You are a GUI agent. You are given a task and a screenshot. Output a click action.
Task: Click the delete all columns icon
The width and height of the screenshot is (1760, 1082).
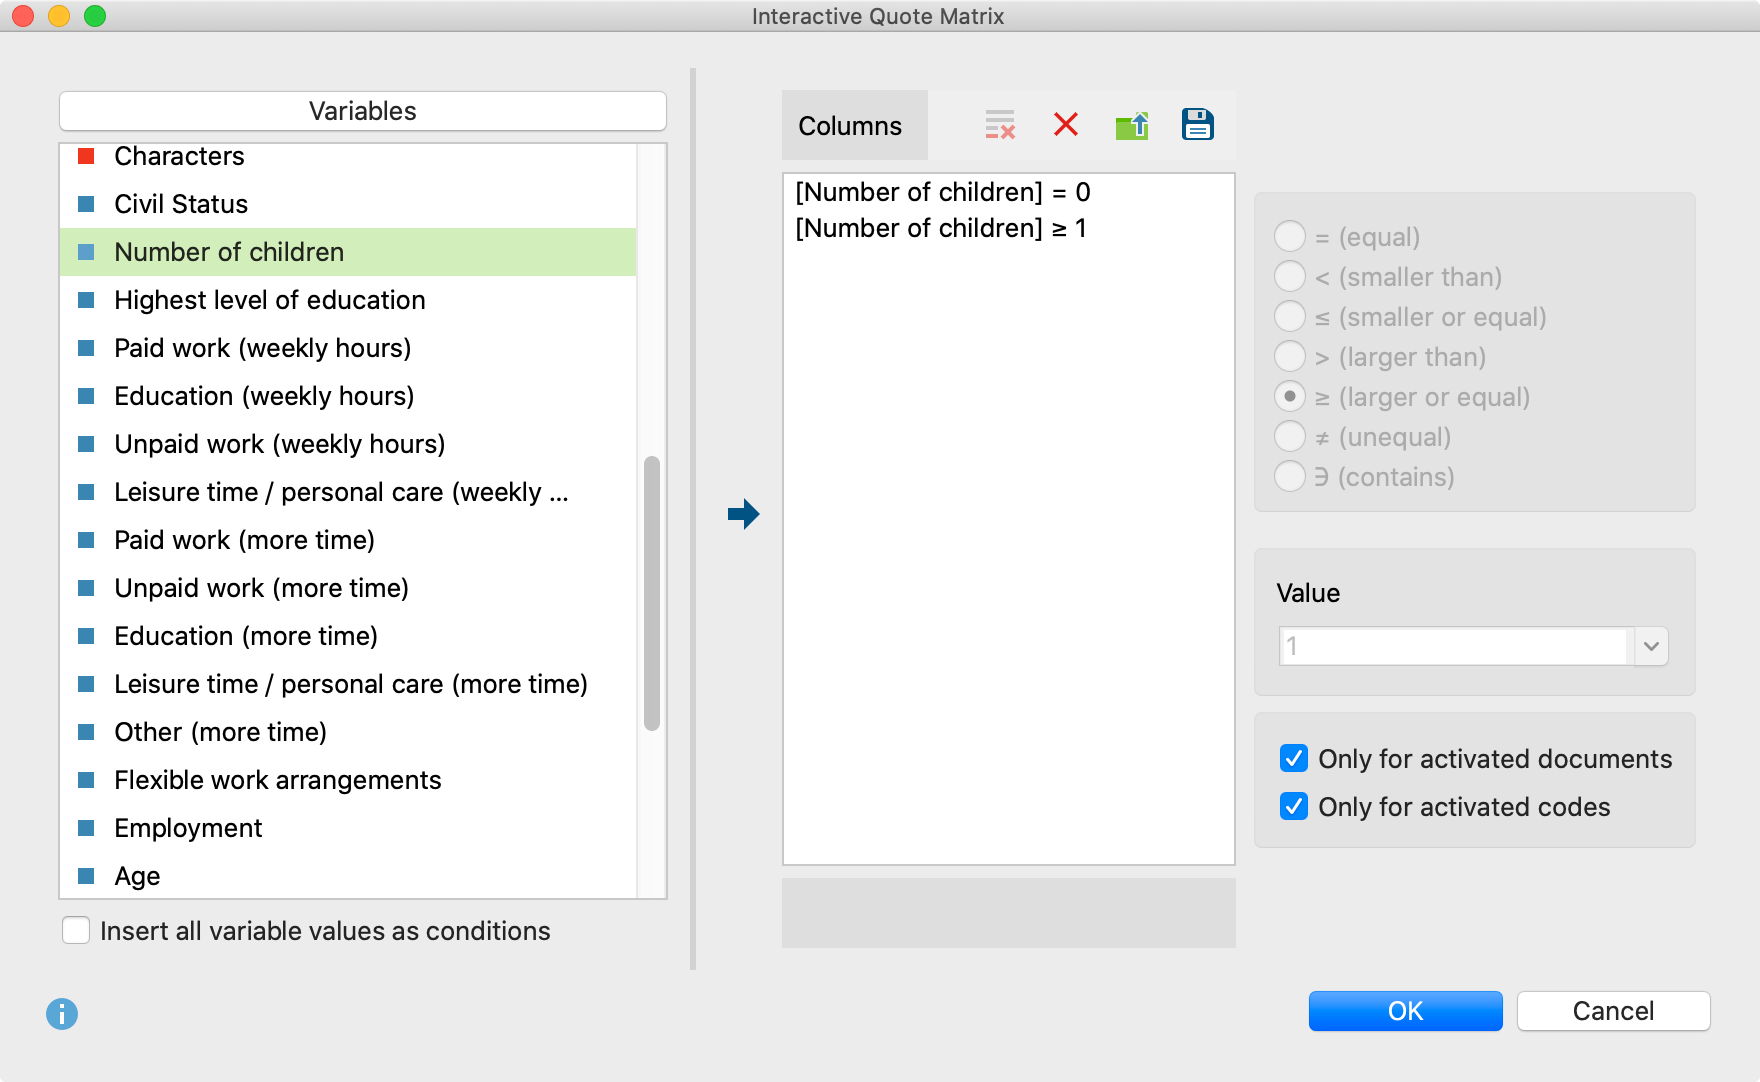point(1000,125)
